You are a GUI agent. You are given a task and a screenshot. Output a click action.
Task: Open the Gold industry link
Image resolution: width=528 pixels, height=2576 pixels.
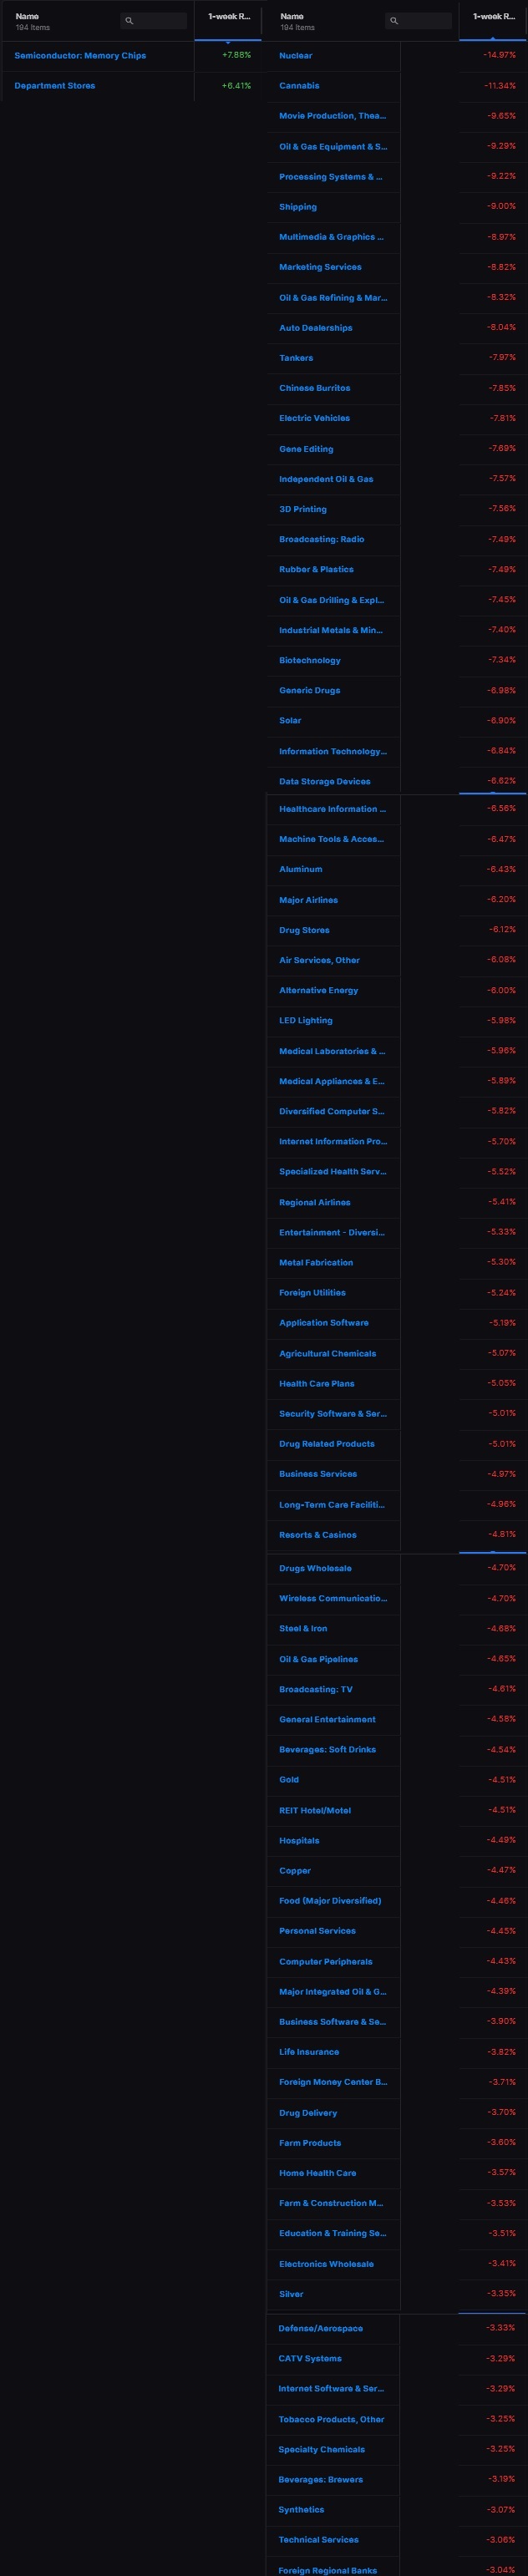[x=289, y=1779]
